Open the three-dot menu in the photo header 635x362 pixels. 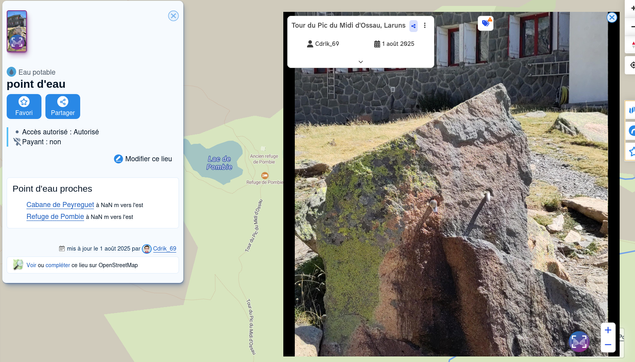424,26
